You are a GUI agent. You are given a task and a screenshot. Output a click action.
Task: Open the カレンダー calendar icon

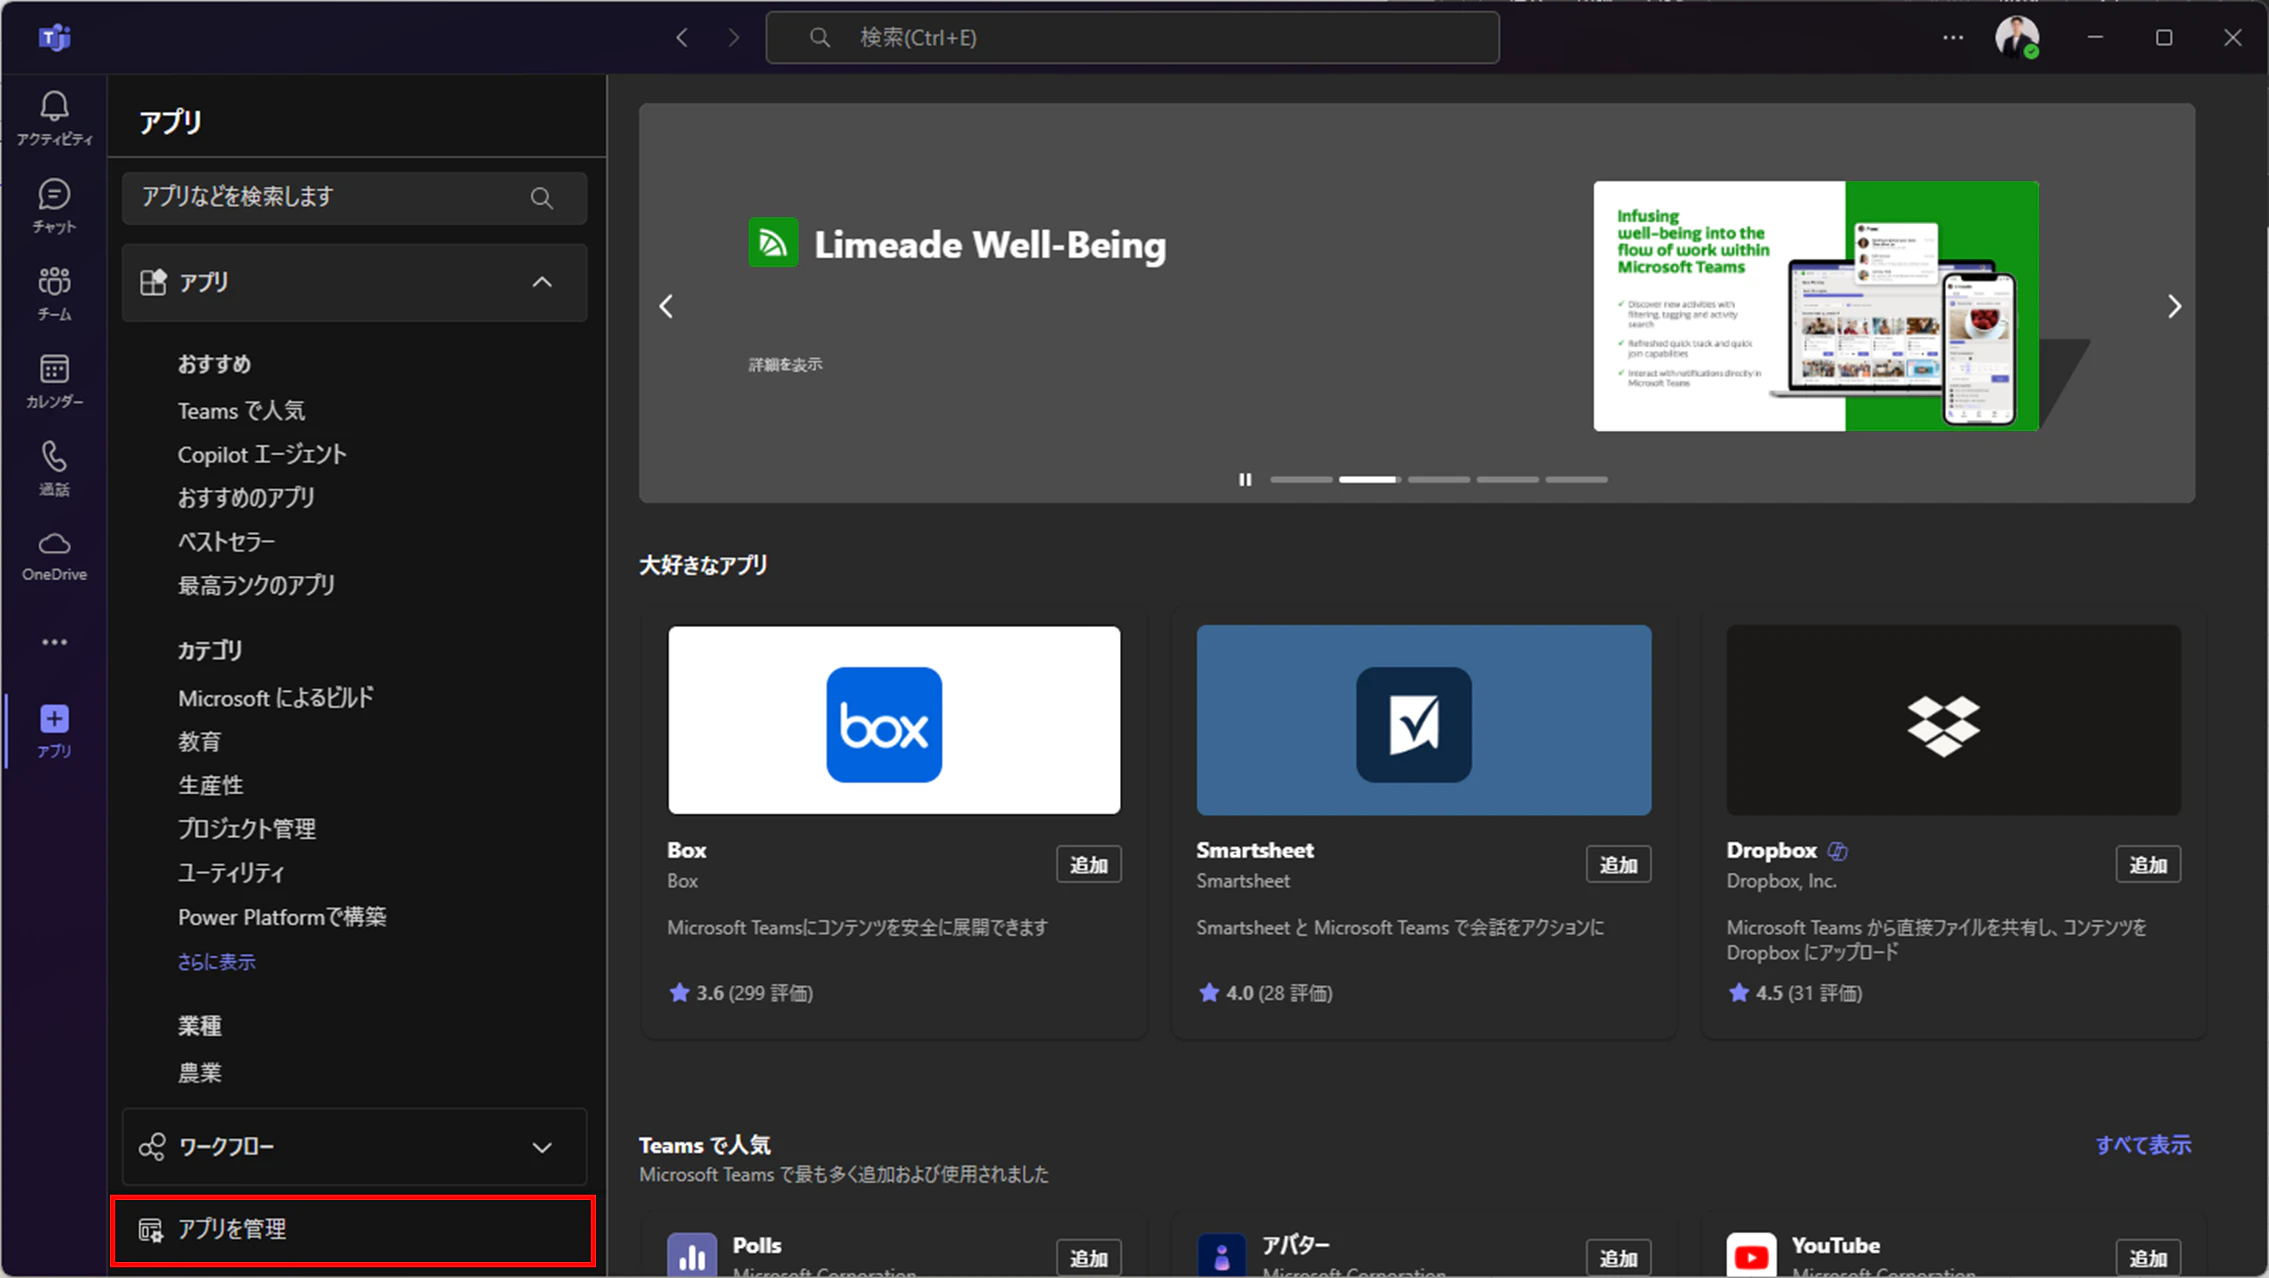[x=54, y=381]
